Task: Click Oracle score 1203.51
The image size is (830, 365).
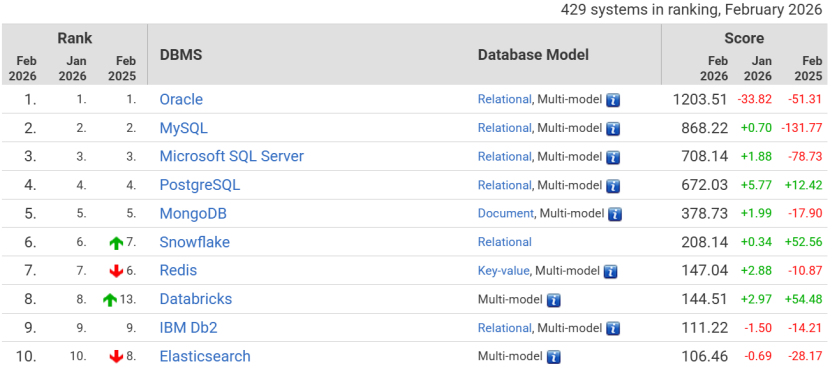Action: pos(700,99)
